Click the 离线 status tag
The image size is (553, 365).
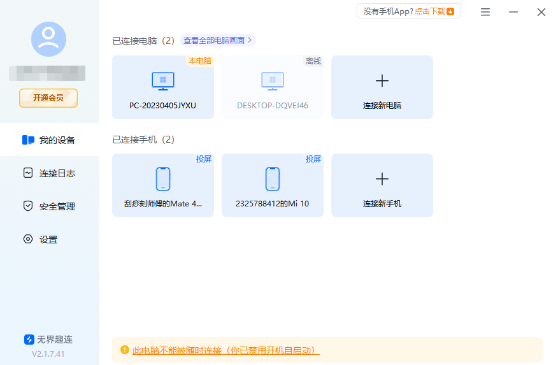coord(313,61)
